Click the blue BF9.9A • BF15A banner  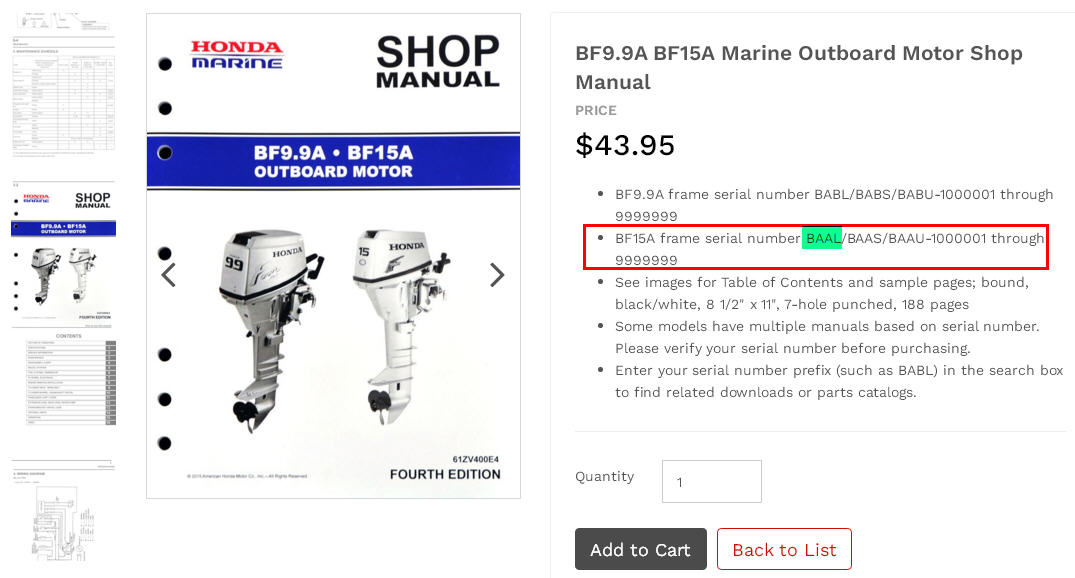tap(333, 162)
